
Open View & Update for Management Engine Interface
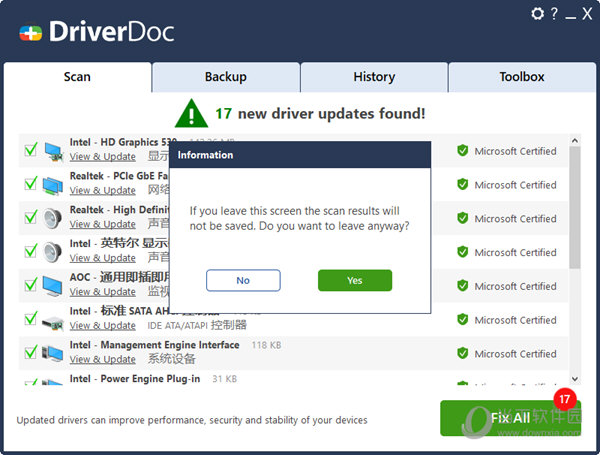point(103,359)
